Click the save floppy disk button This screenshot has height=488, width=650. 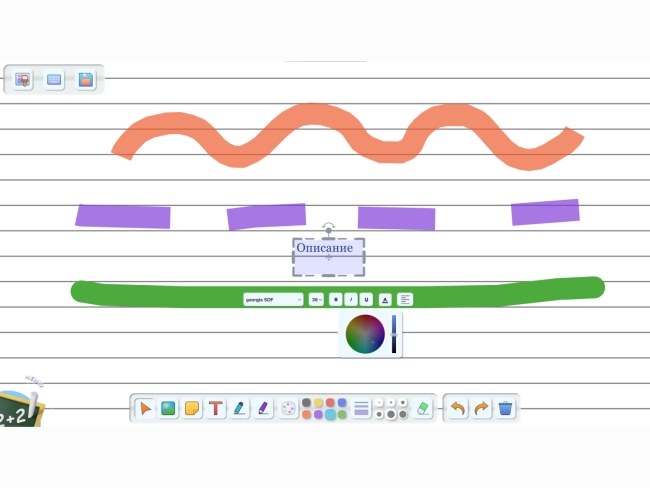coord(86,79)
